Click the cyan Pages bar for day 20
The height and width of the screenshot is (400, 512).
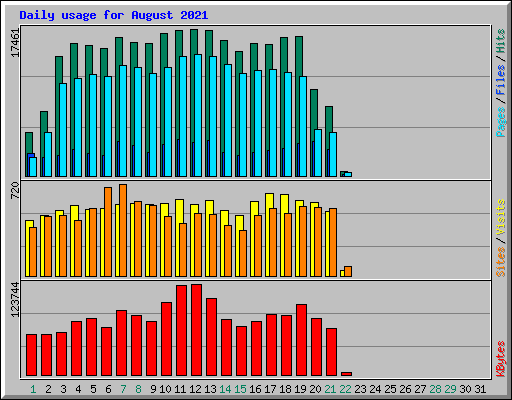tap(318, 153)
